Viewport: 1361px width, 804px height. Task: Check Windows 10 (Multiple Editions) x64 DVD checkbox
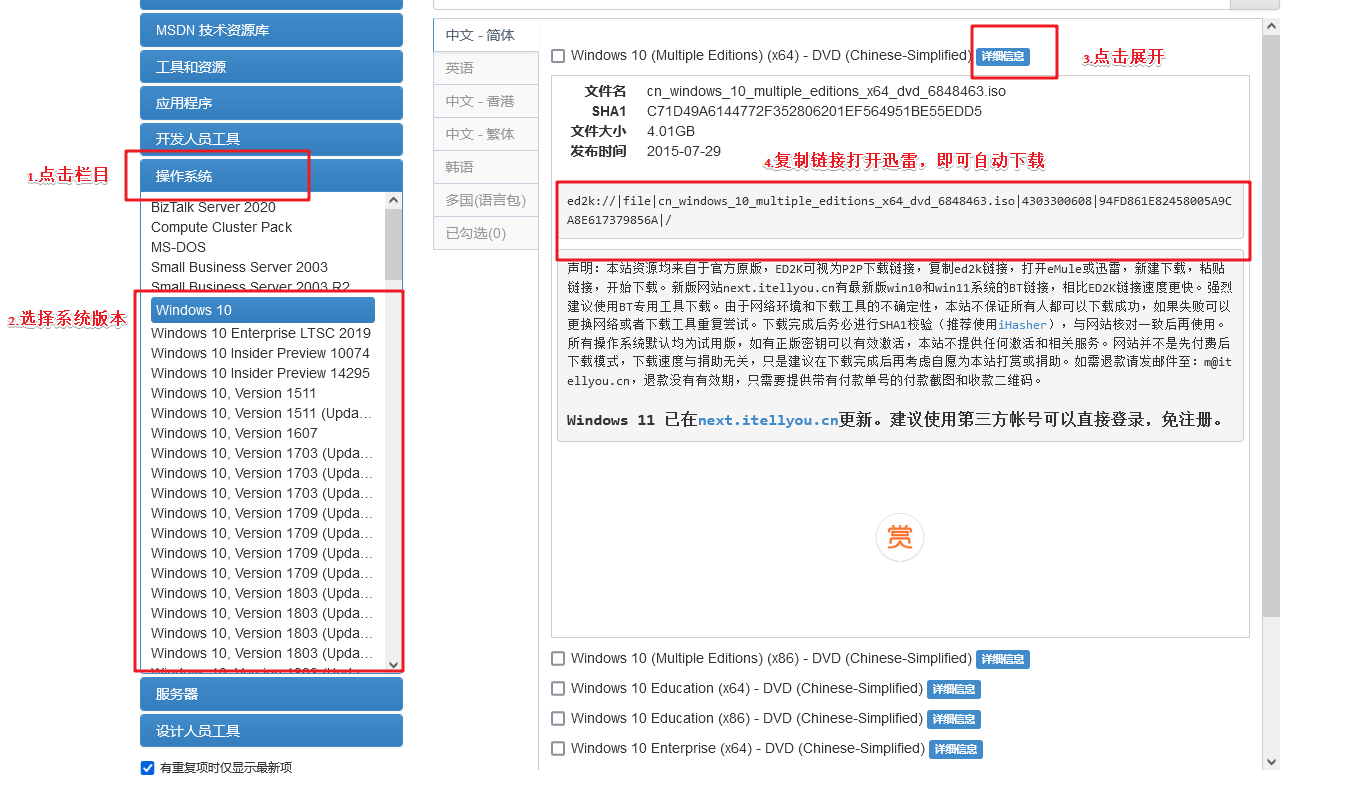click(558, 57)
